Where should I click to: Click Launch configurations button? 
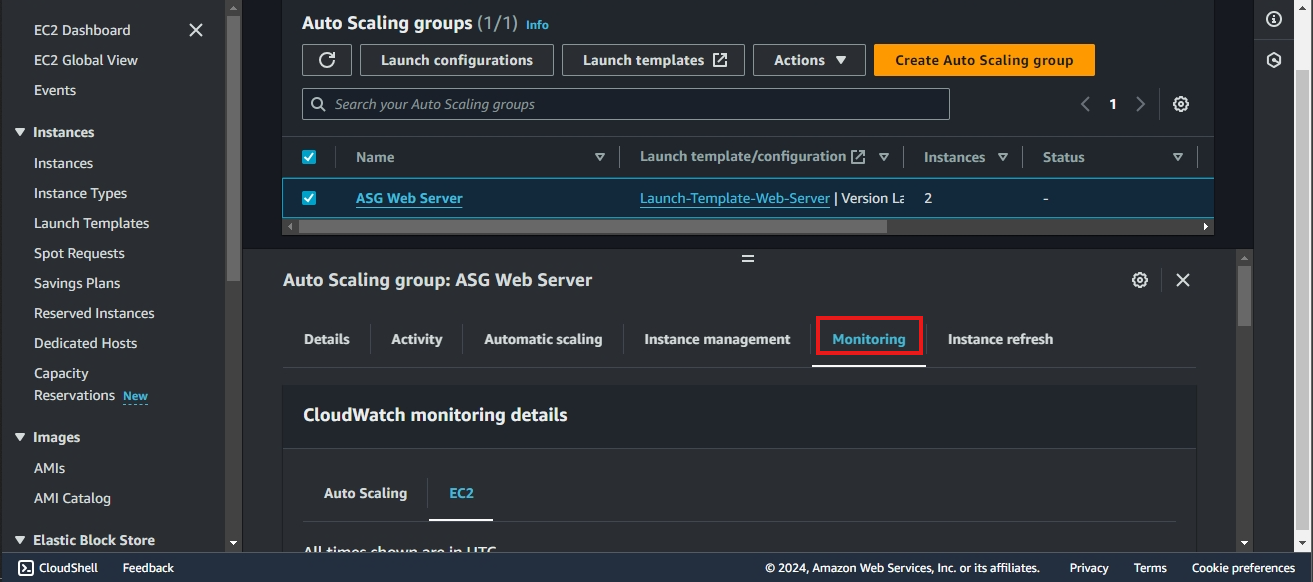[457, 60]
